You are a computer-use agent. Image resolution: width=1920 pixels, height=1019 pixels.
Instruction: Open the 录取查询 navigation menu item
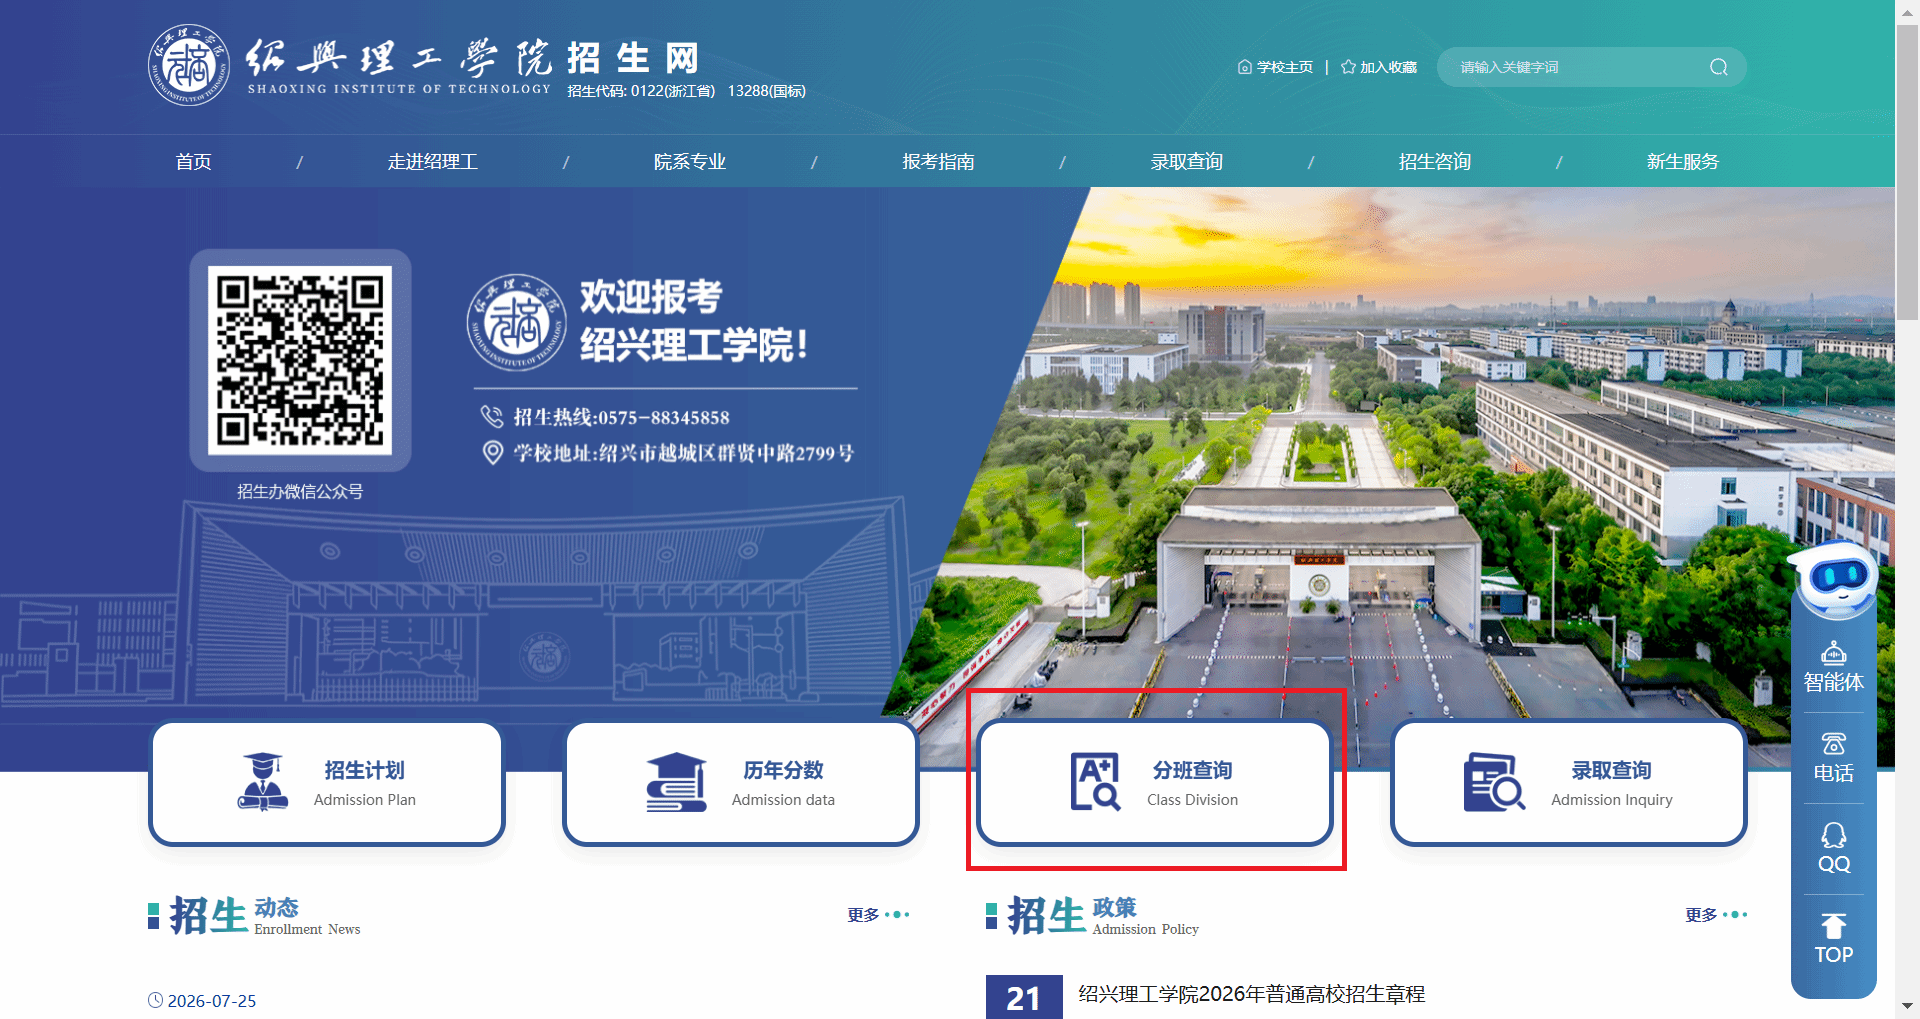coord(1186,162)
